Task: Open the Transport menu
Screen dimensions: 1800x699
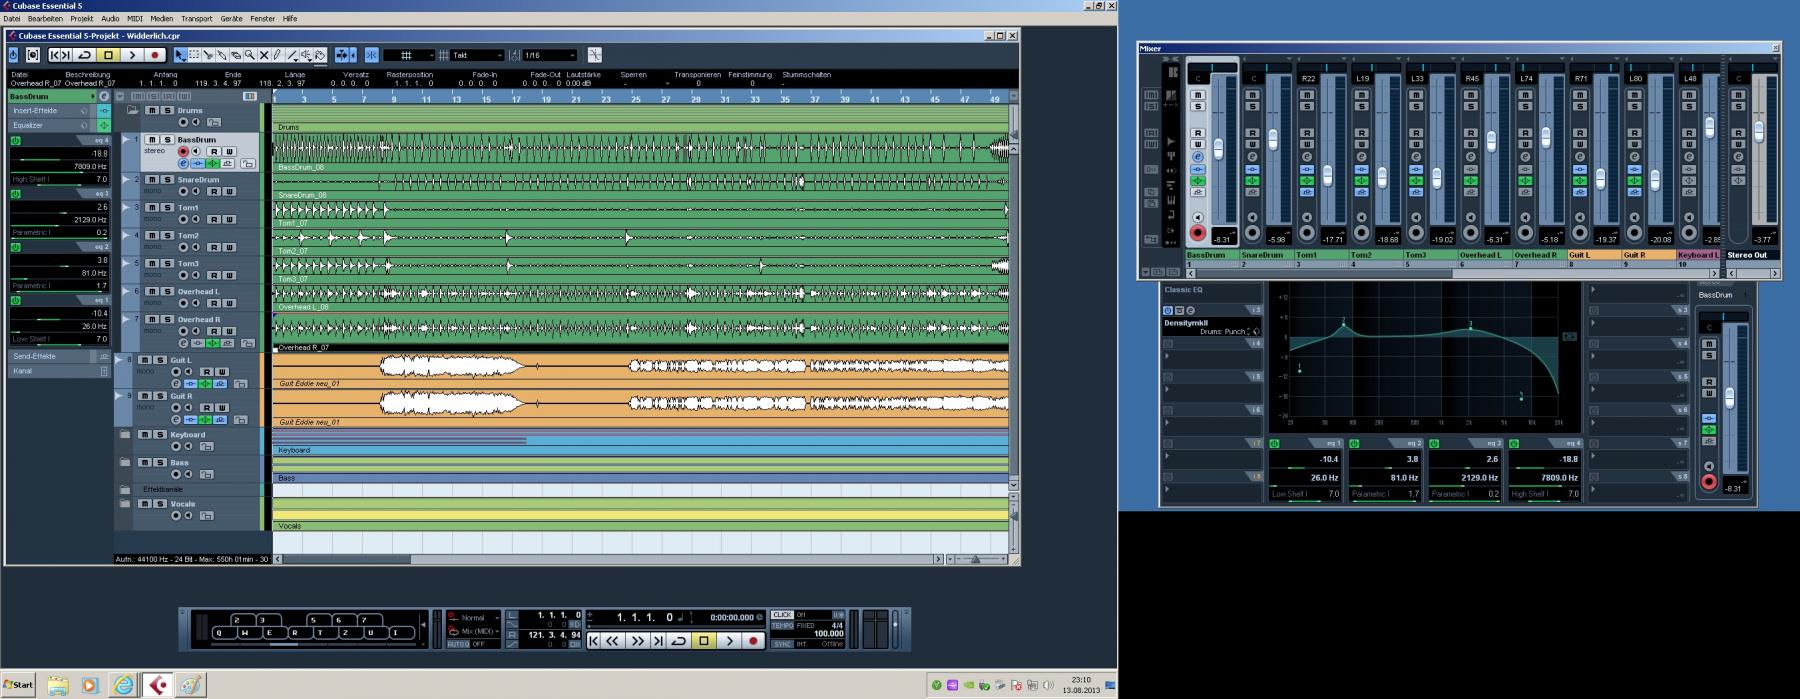Action: coord(196,18)
